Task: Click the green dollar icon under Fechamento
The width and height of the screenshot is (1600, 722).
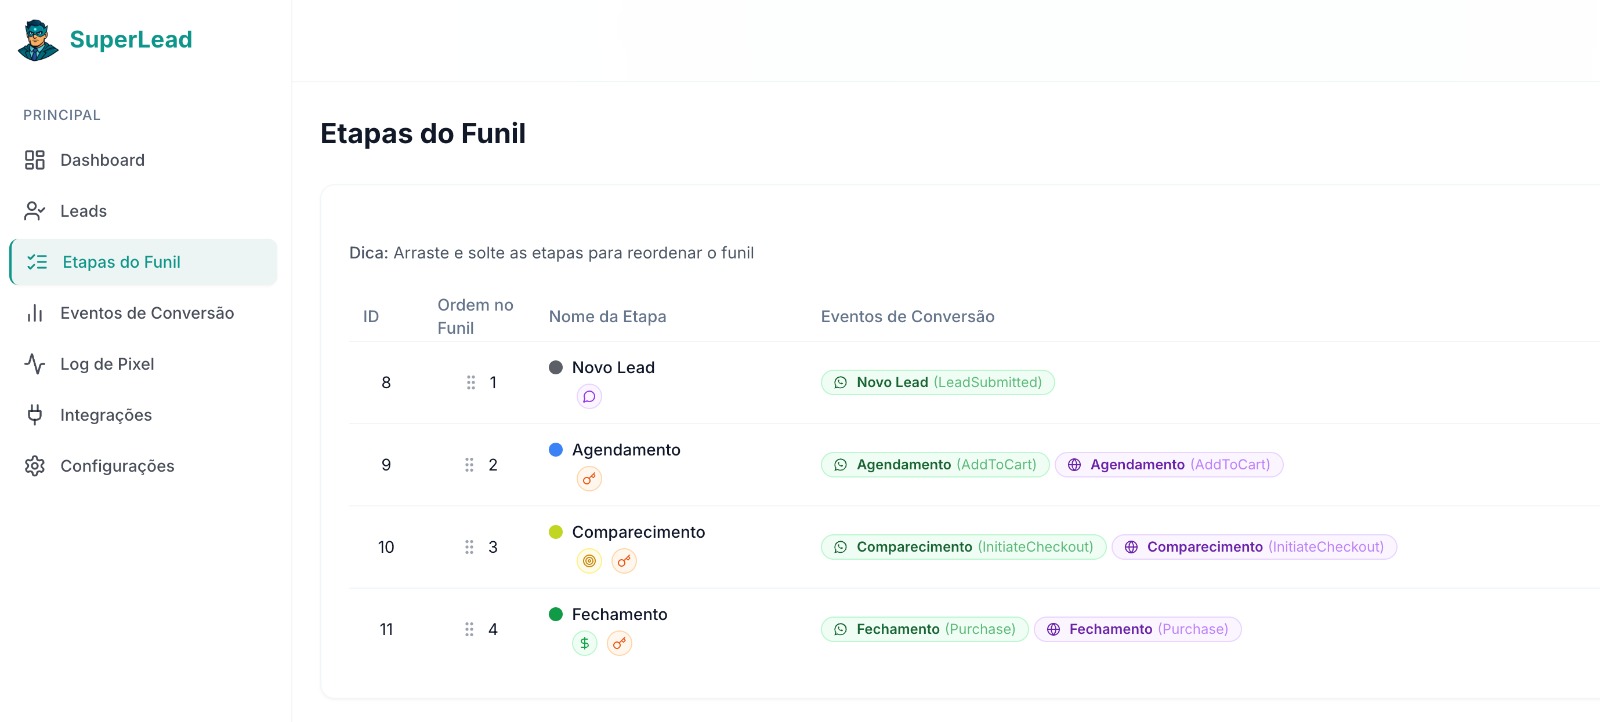Action: click(585, 643)
